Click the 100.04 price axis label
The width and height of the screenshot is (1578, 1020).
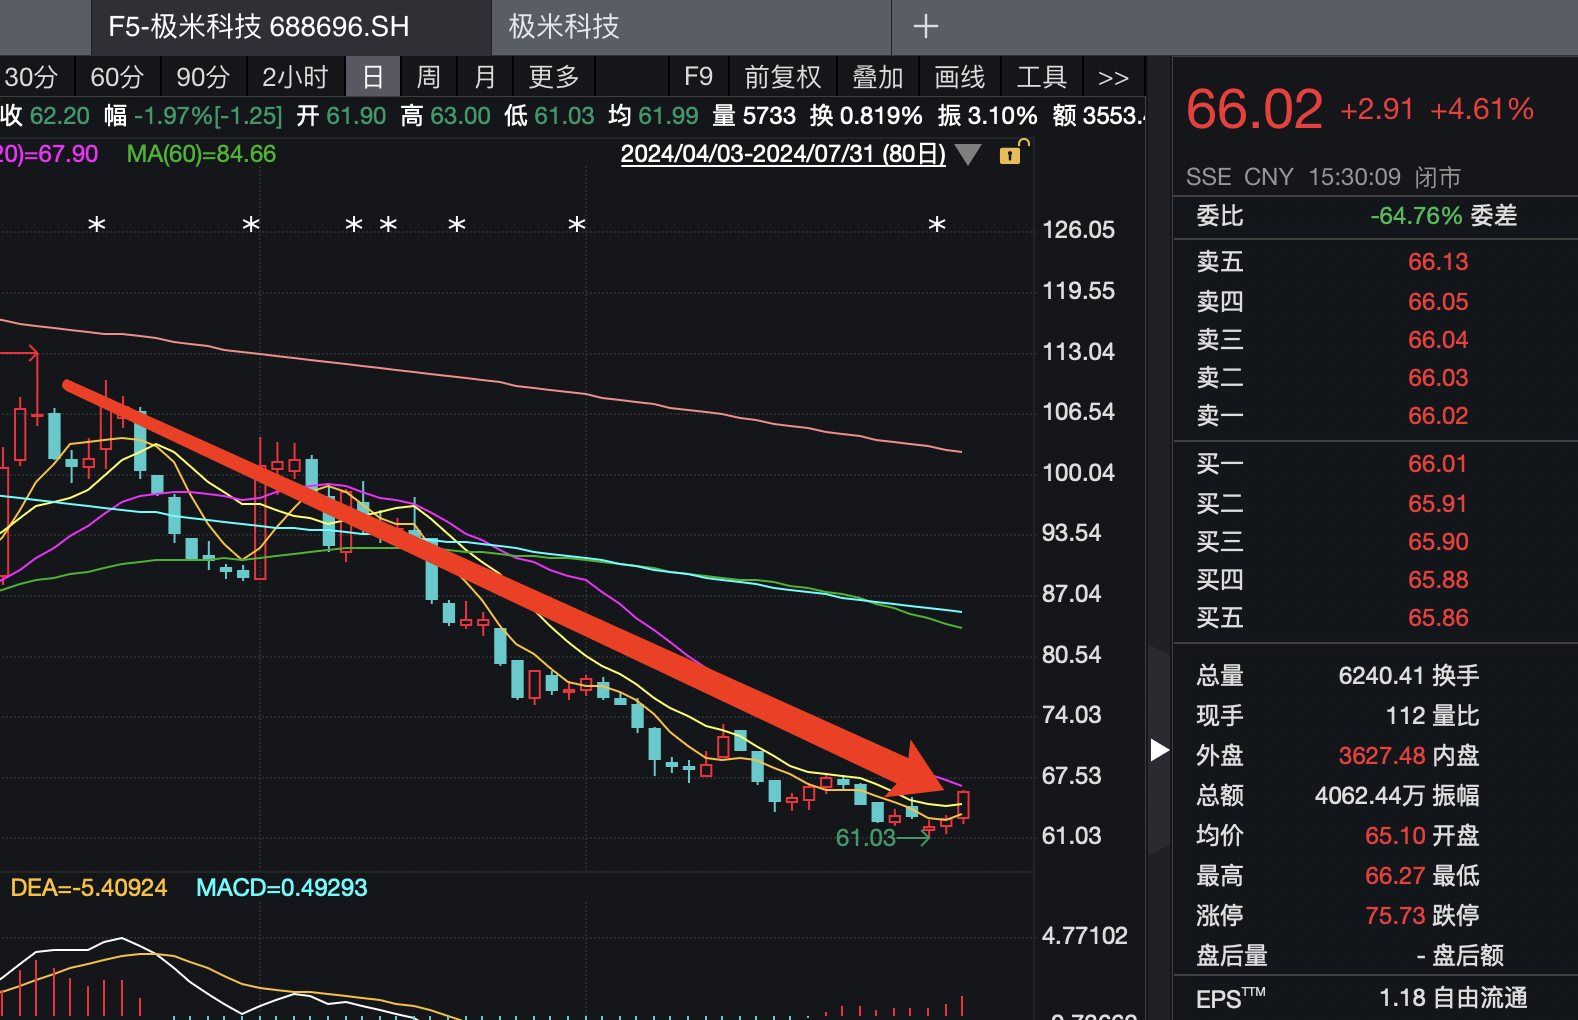click(1078, 473)
